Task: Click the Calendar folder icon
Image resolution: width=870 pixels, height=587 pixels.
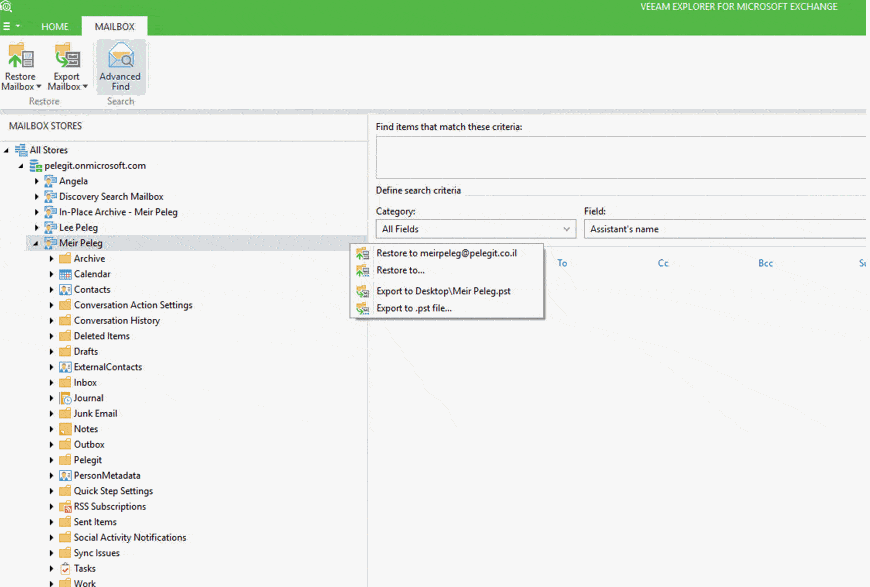Action: click(x=65, y=274)
